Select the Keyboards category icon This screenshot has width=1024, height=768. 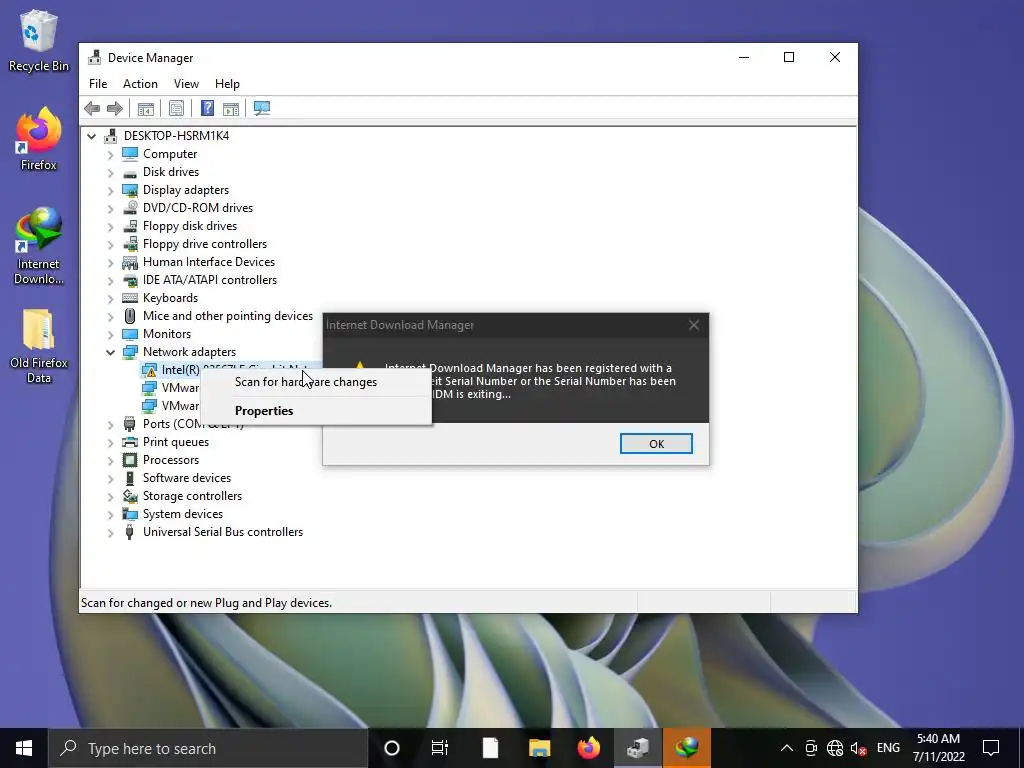(x=130, y=298)
